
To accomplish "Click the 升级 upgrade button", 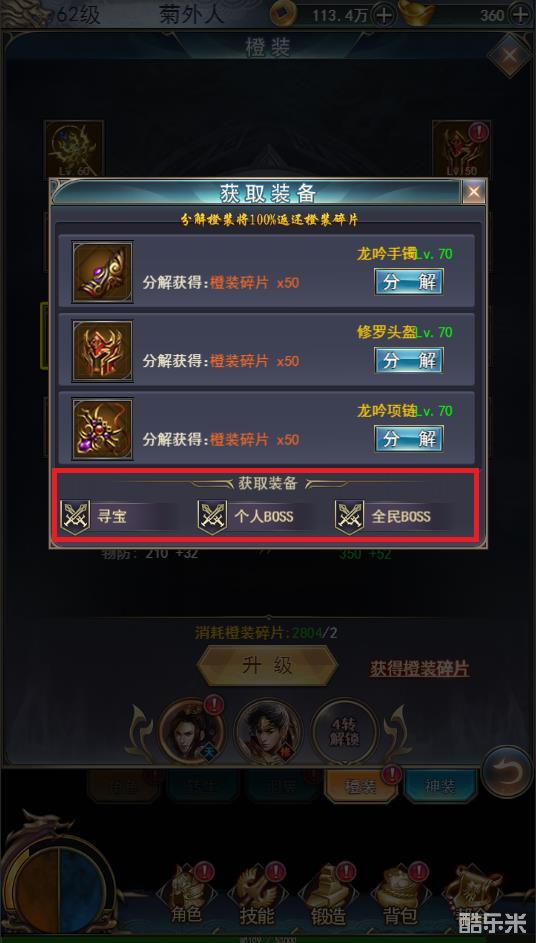I will point(268,665).
